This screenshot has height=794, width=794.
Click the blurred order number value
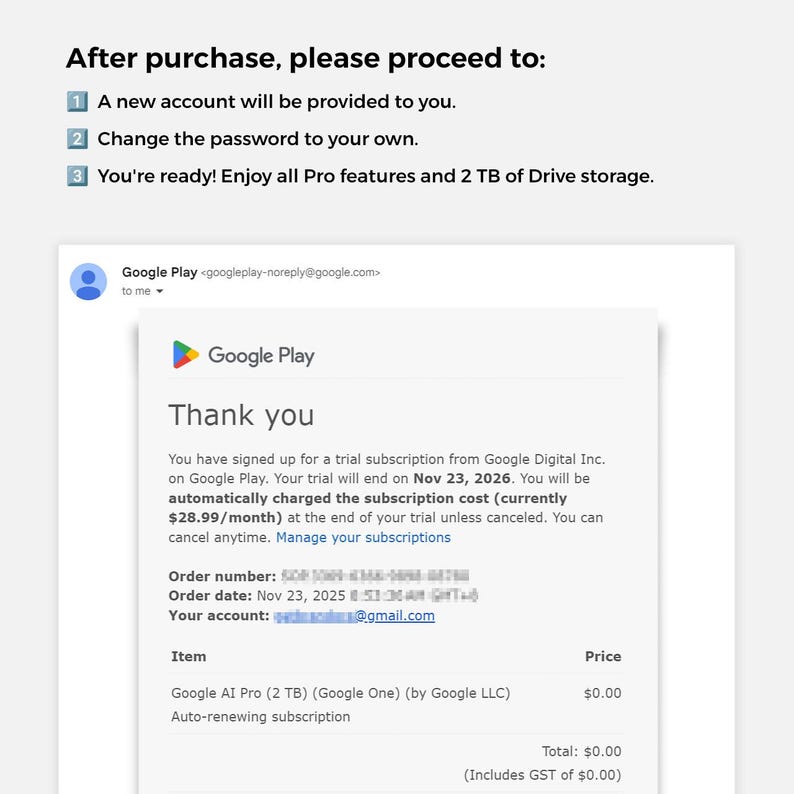point(374,576)
